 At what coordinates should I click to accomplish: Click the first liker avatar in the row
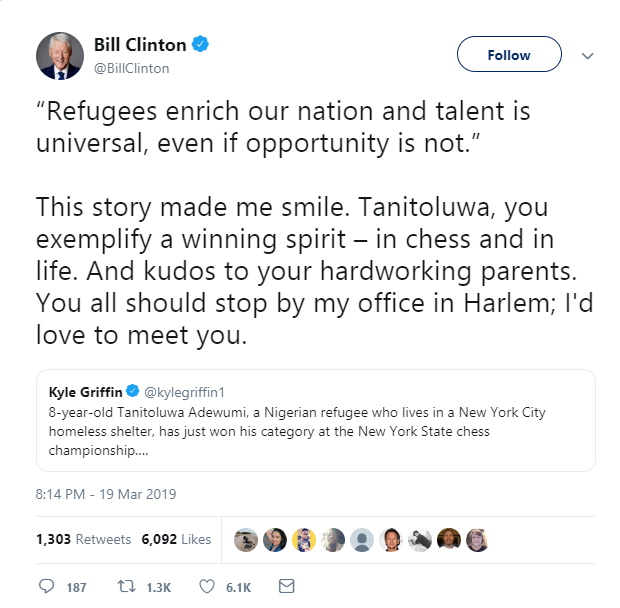point(246,540)
